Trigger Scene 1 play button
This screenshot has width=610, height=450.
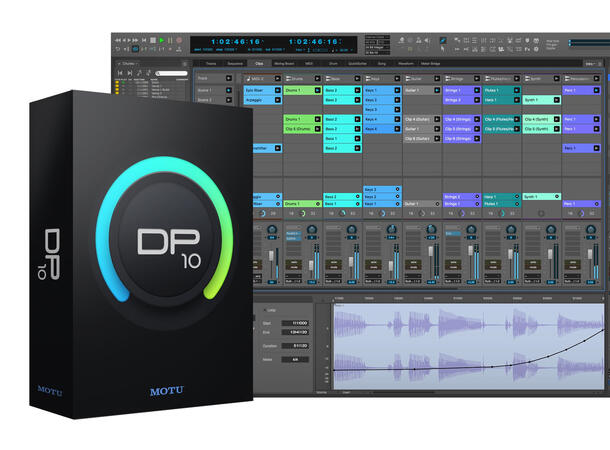229,90
